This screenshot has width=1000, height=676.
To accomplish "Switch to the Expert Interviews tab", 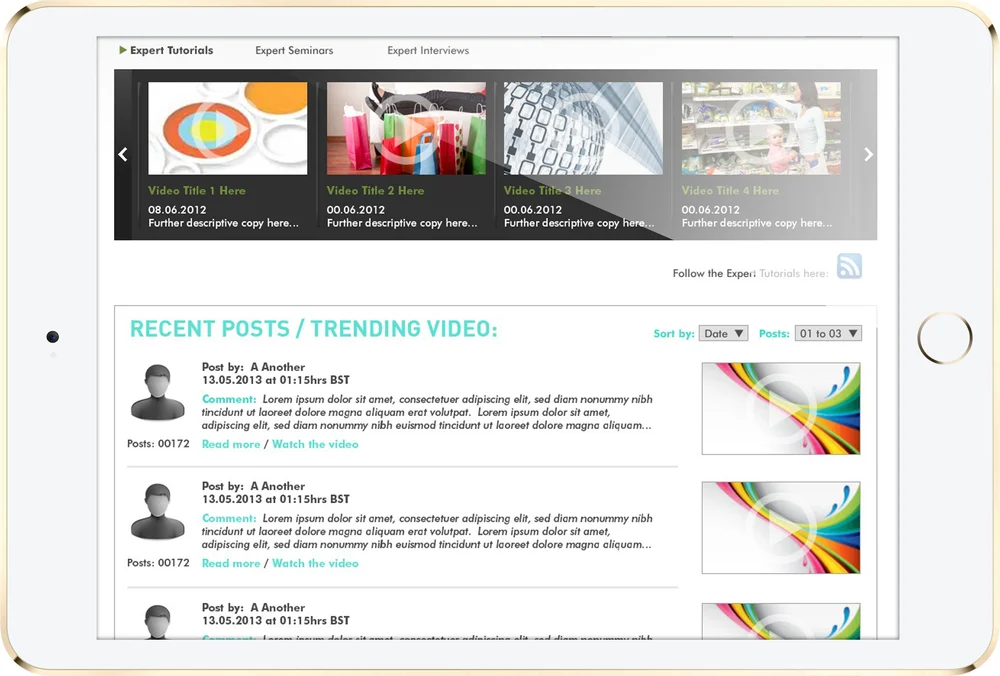I will (428, 50).
